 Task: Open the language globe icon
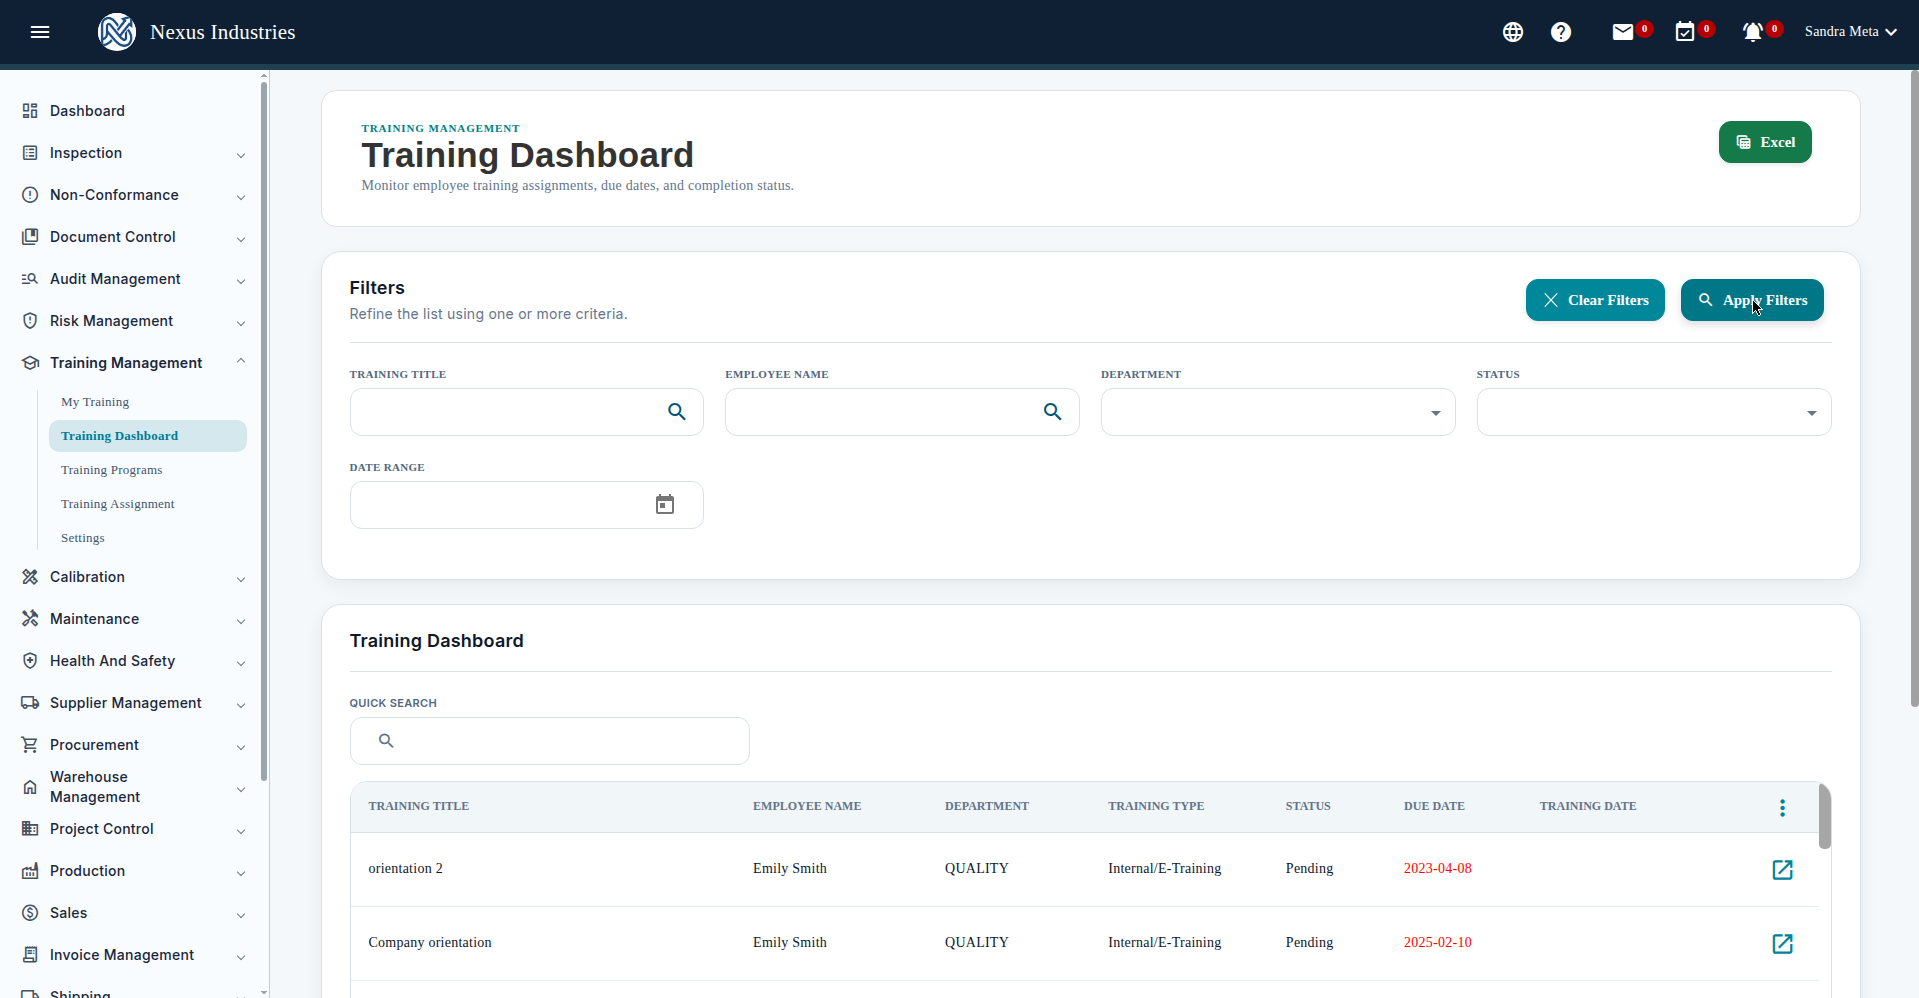(1513, 32)
